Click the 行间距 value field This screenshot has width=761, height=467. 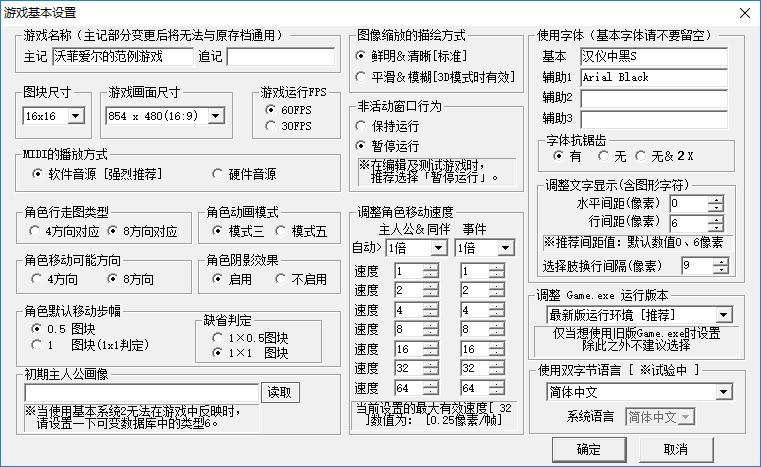click(688, 223)
